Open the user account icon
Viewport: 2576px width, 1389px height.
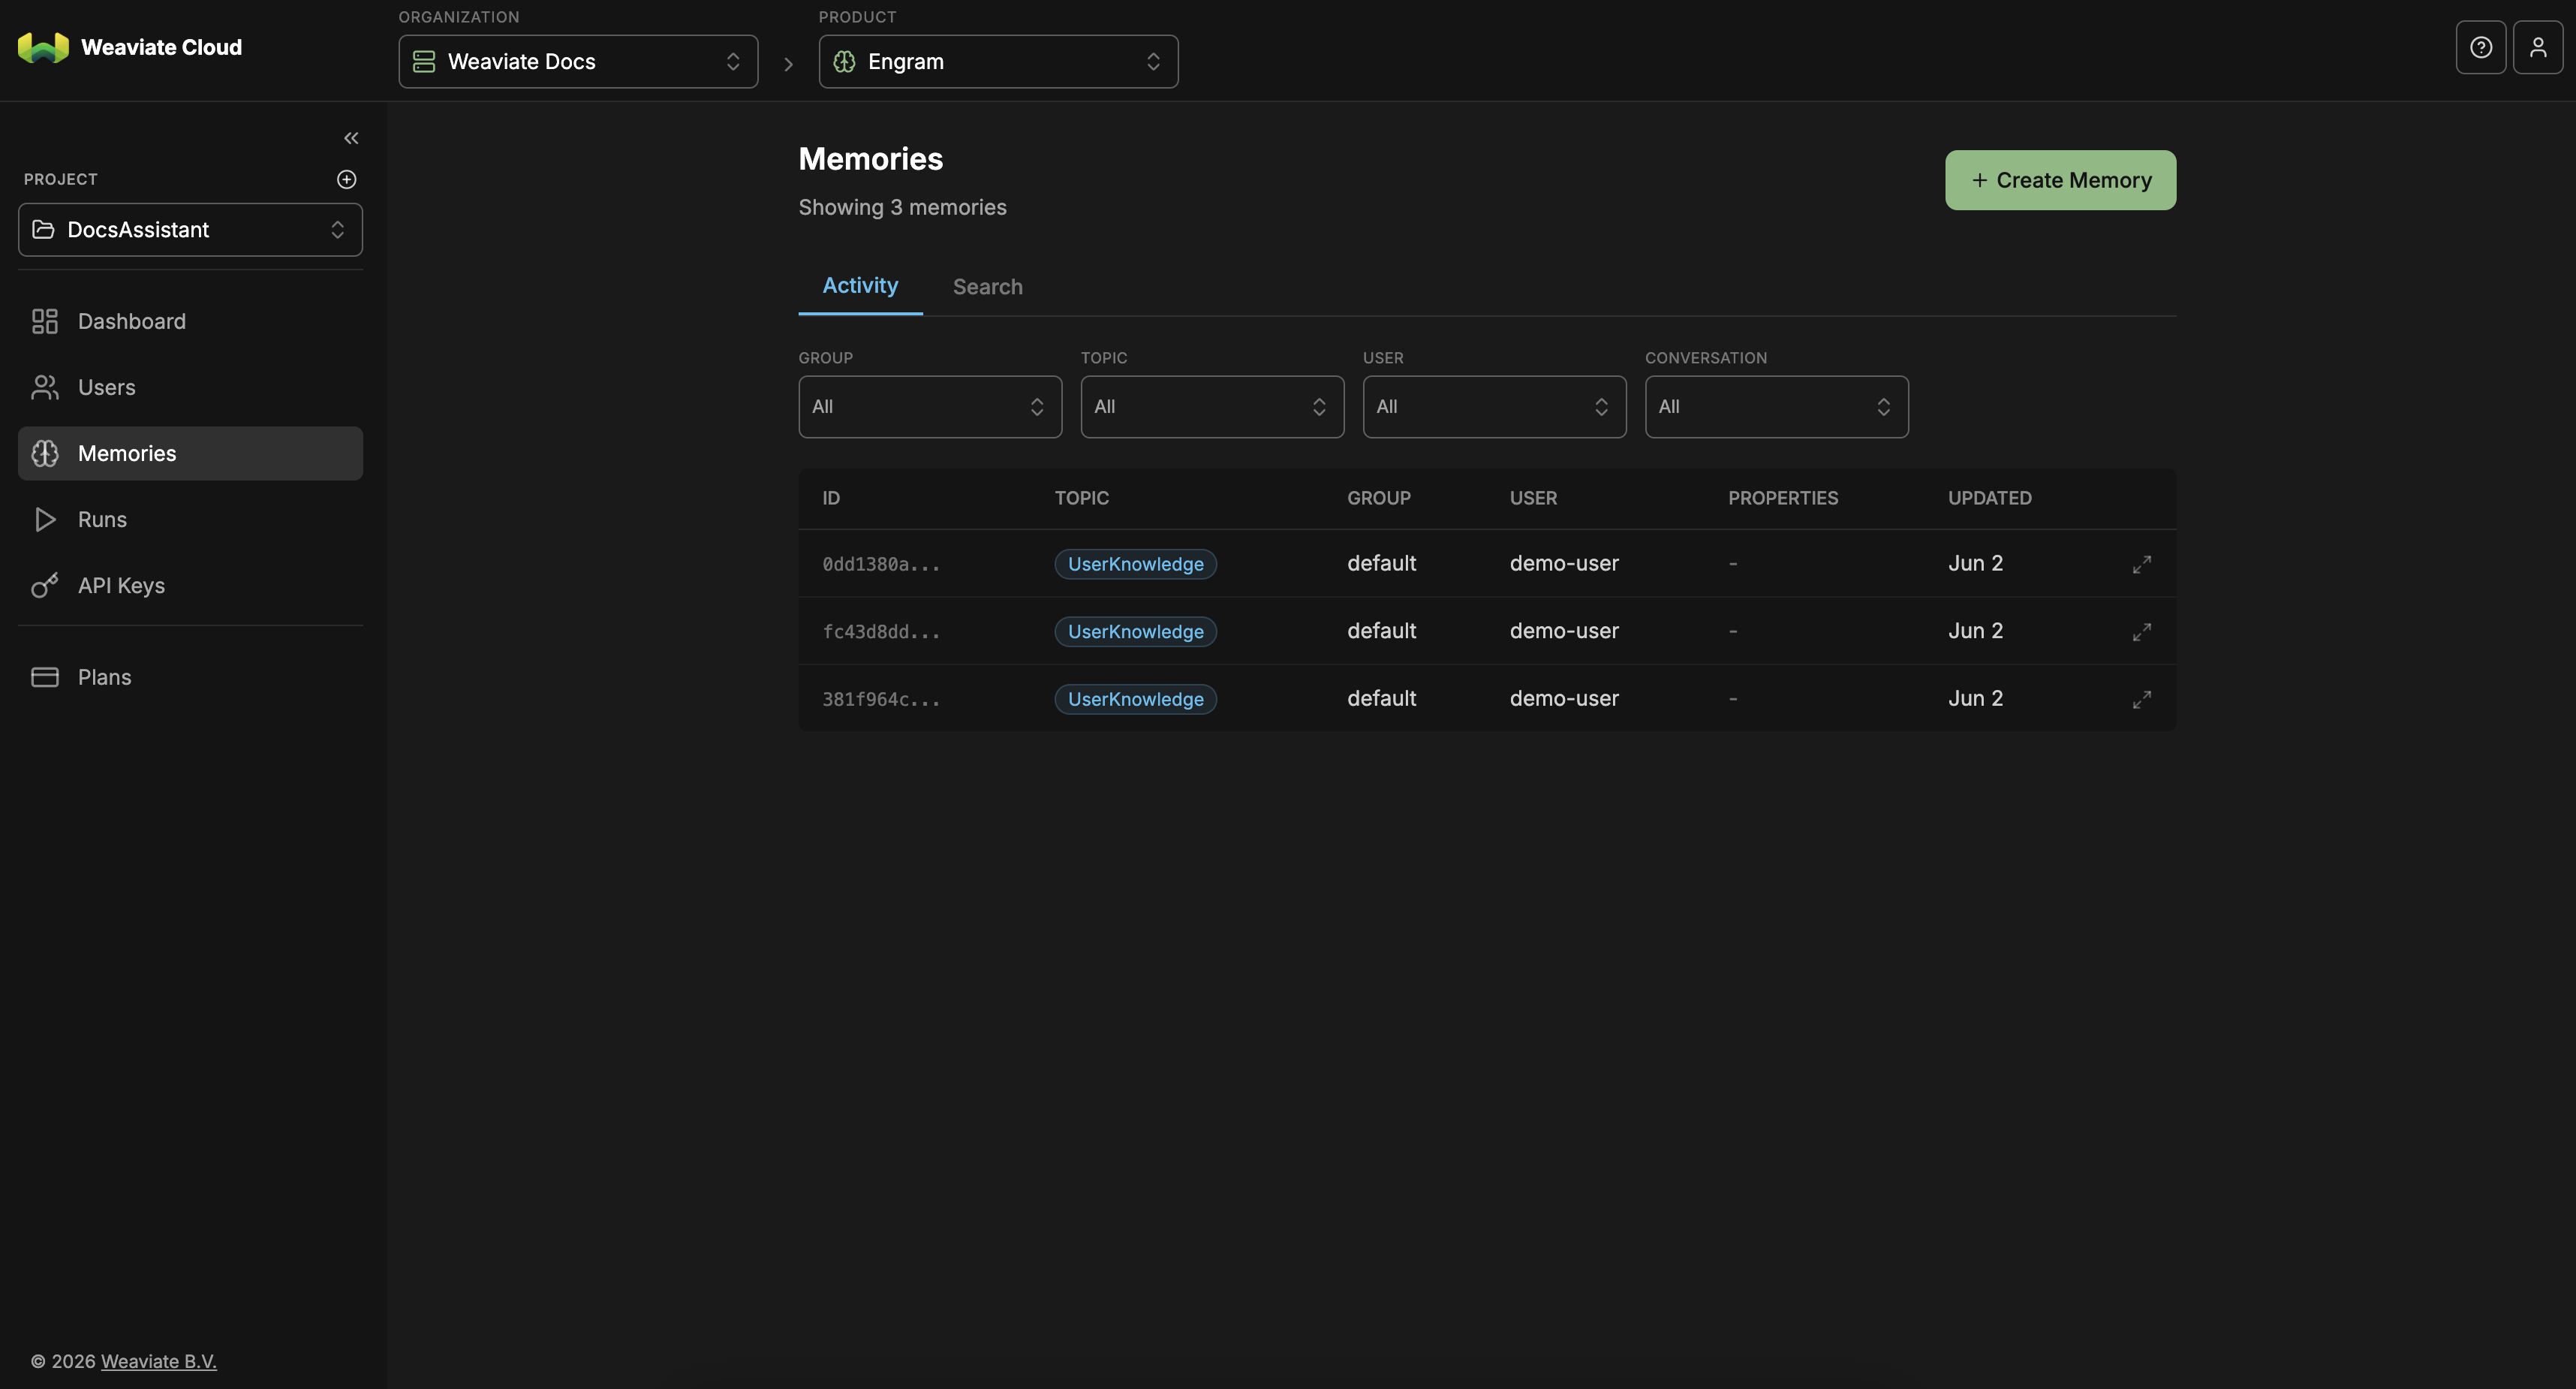[x=2538, y=47]
